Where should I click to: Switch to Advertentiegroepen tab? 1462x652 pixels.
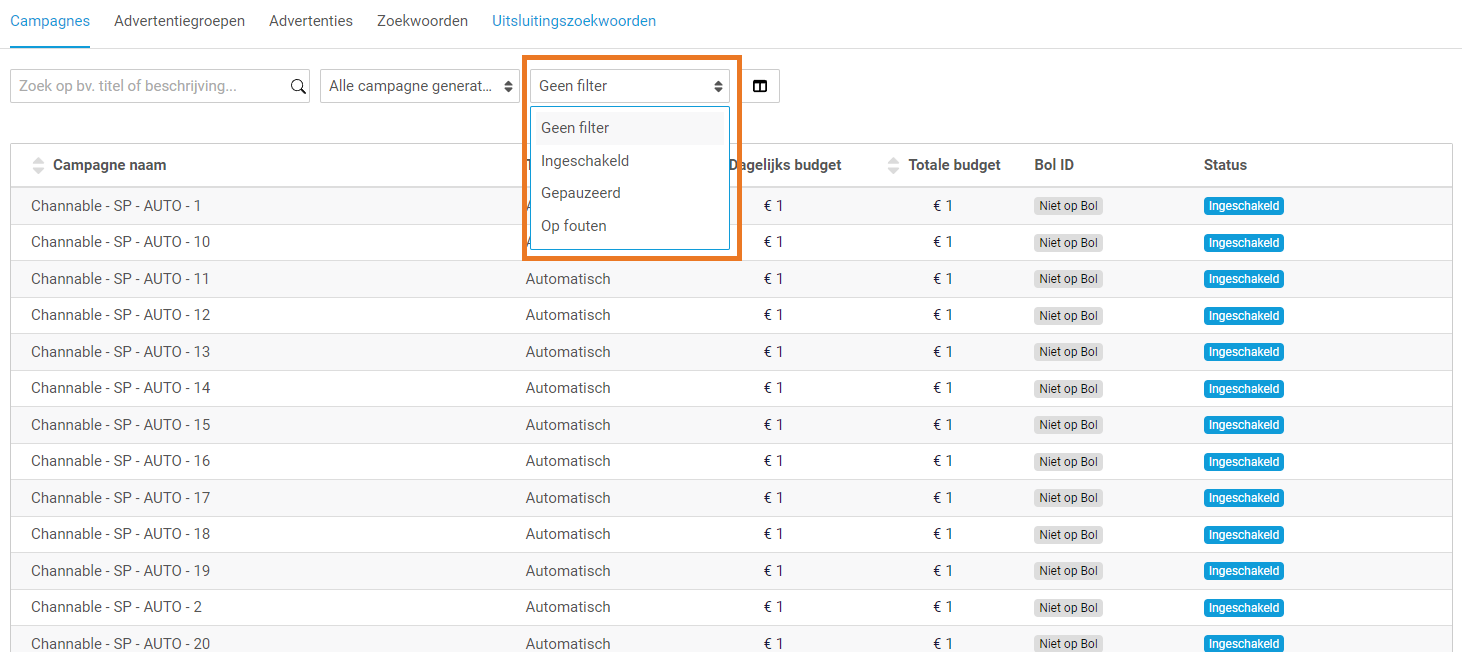(179, 21)
